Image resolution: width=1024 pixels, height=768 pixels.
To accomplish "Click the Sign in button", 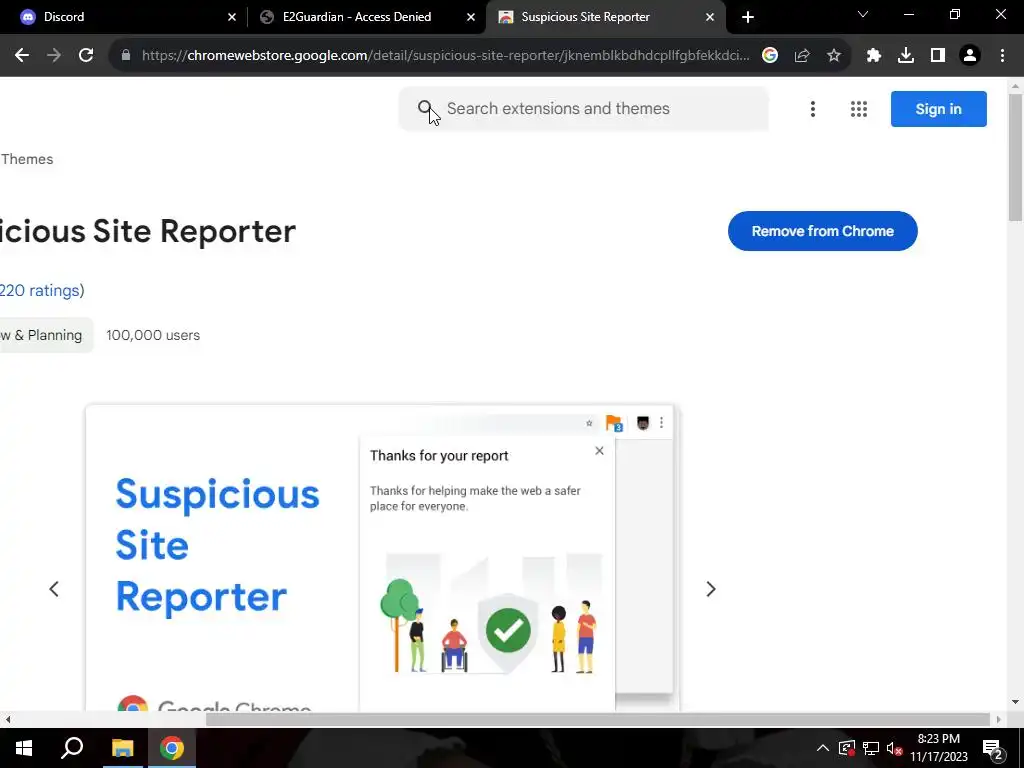I will [x=938, y=109].
